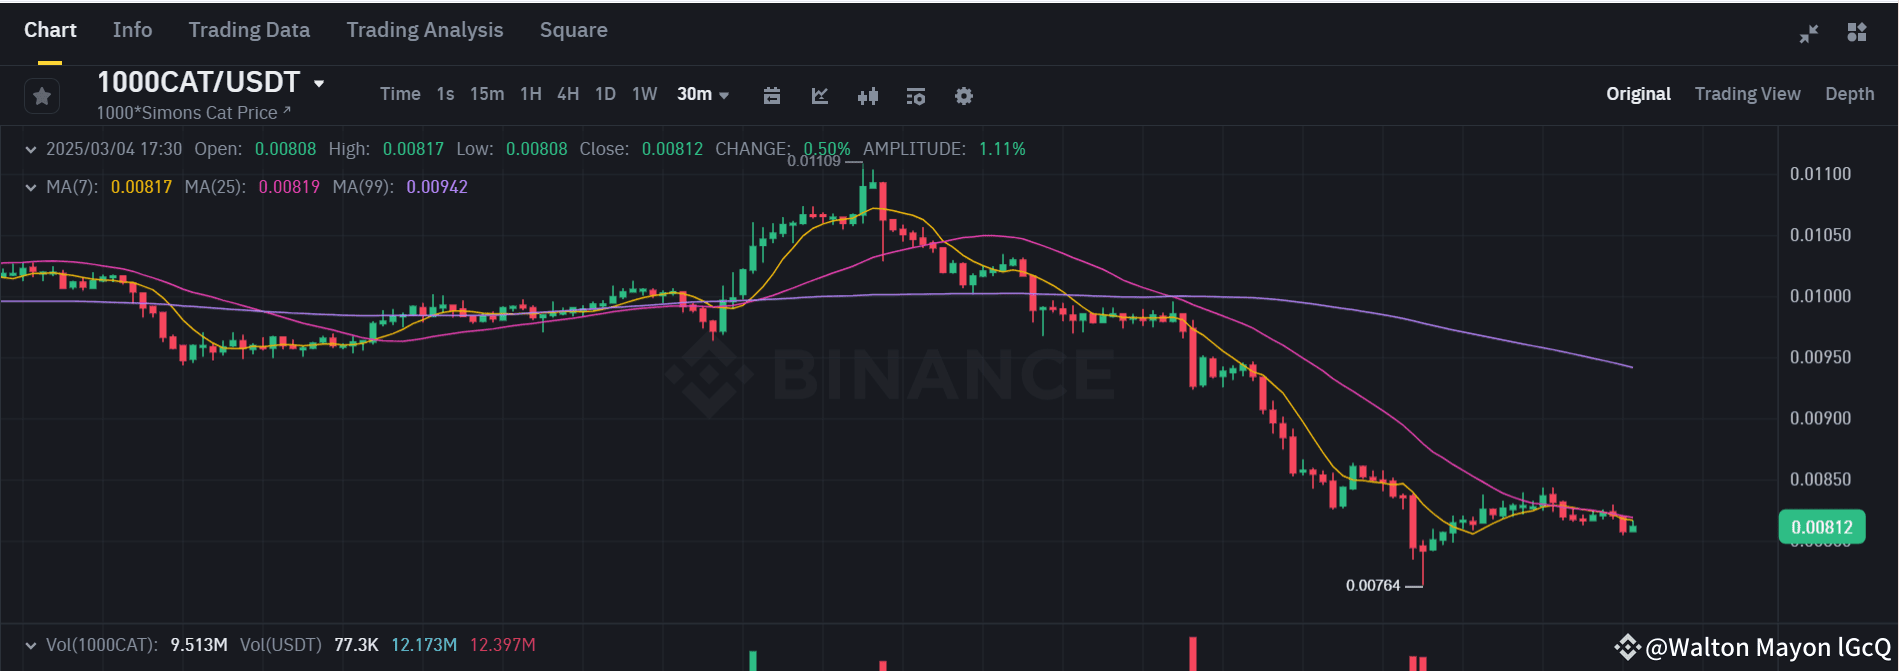Open the Depth view

click(1849, 93)
